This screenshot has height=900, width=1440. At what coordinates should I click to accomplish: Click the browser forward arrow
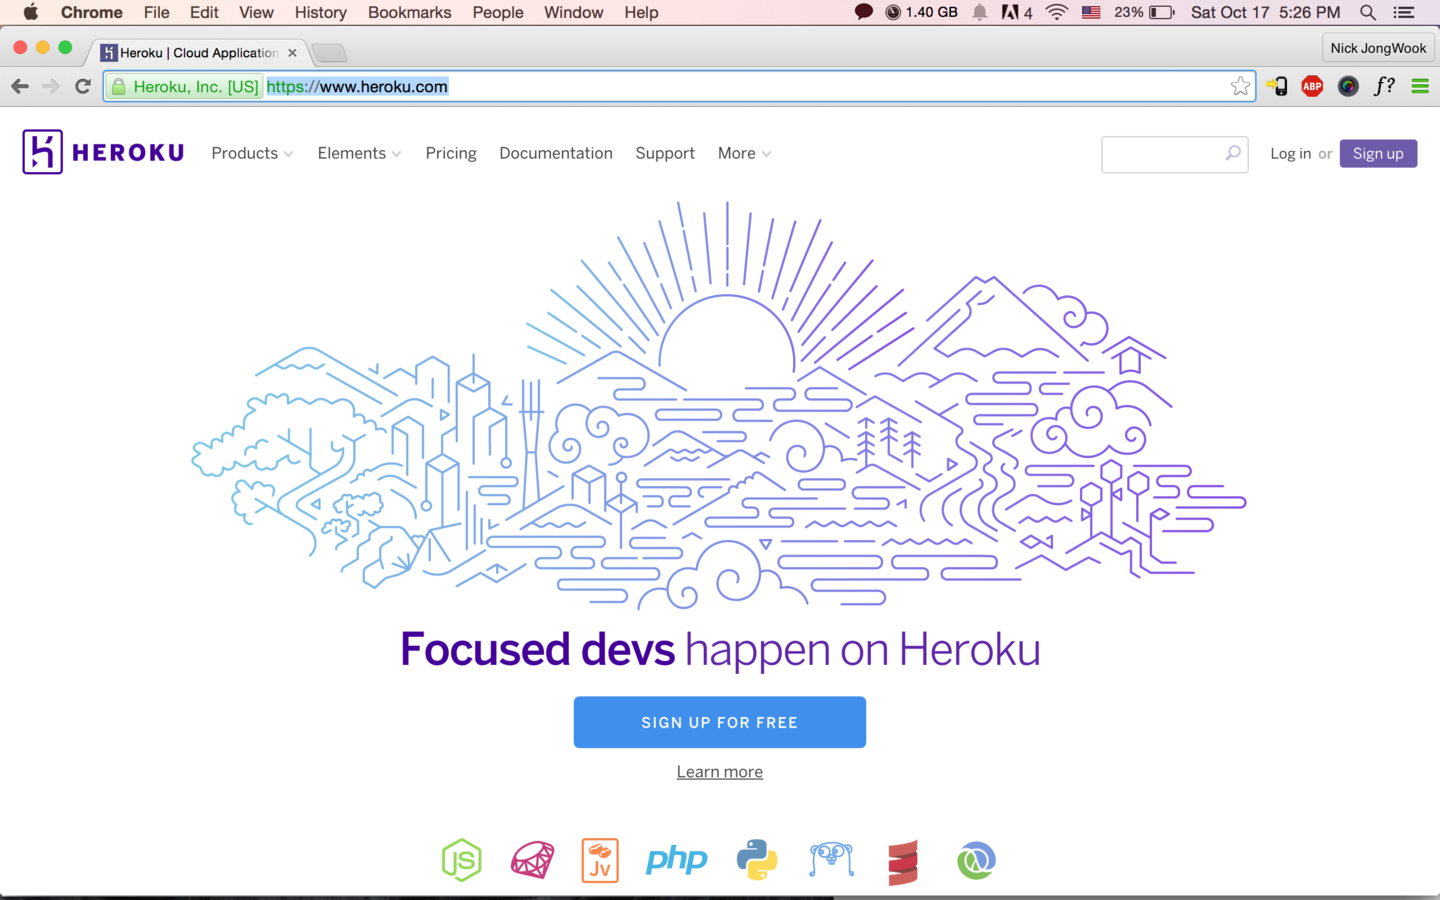(x=51, y=86)
